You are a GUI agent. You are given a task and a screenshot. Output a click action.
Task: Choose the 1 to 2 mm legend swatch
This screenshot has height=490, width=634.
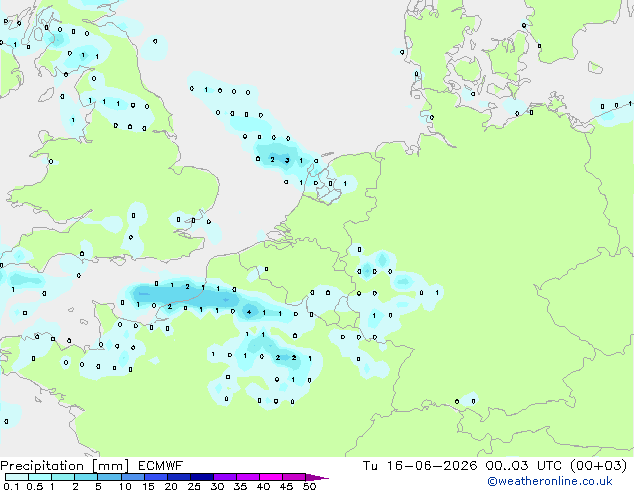[63, 477]
